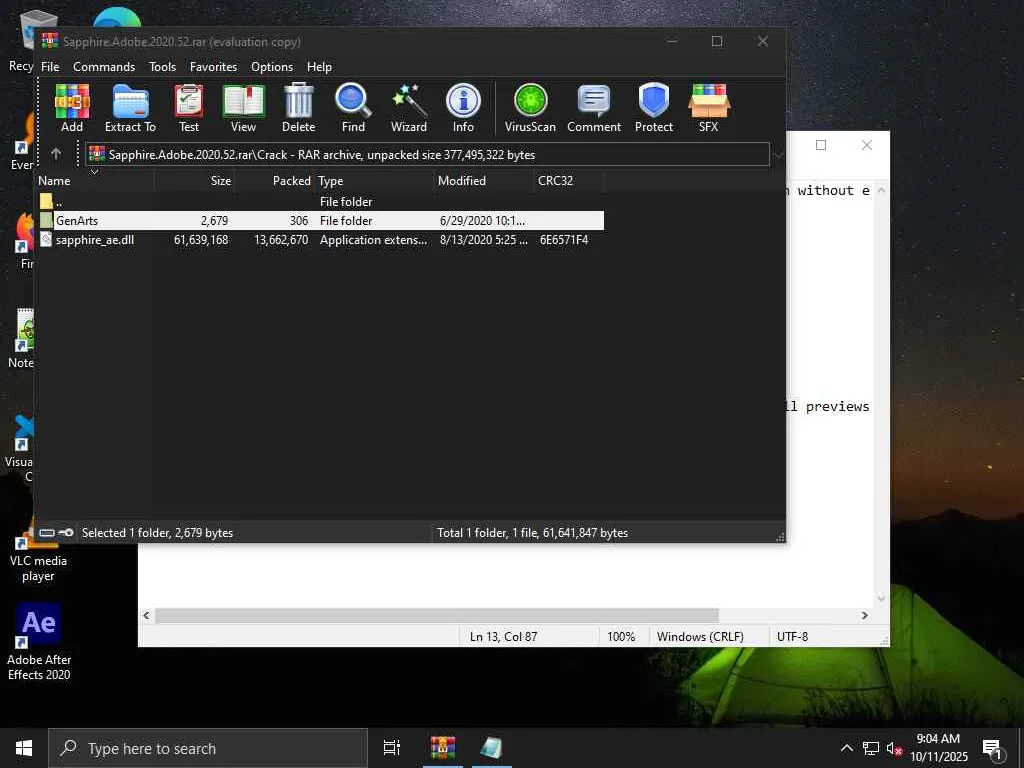Add a Comment to archive

(594, 108)
